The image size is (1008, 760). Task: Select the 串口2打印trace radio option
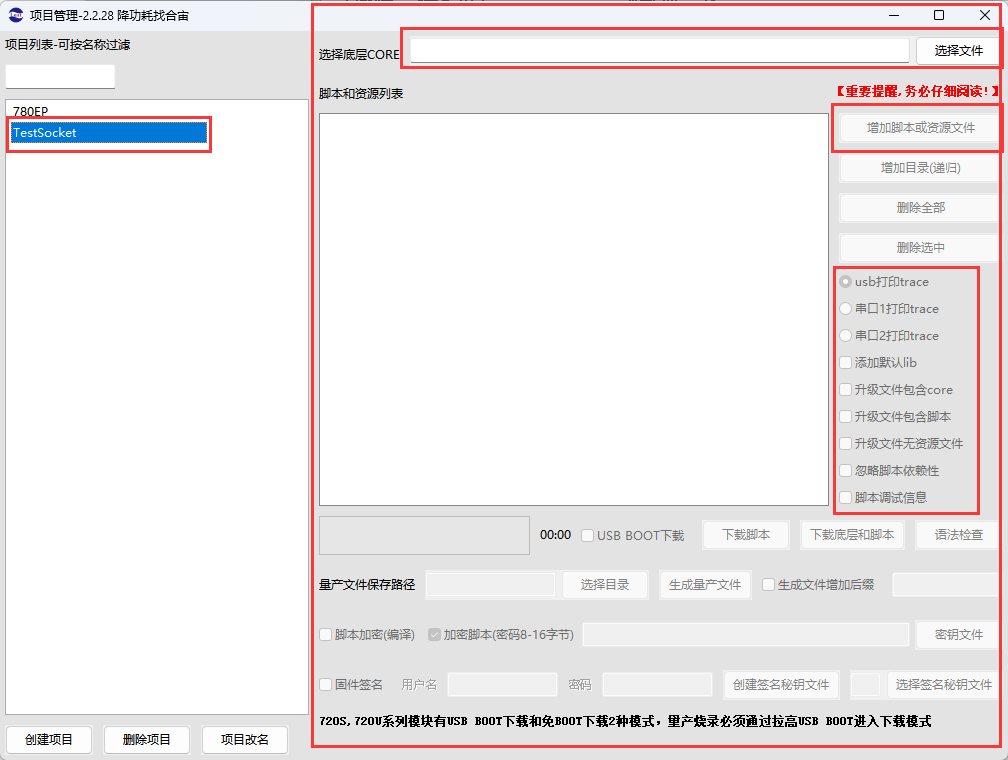click(x=889, y=336)
